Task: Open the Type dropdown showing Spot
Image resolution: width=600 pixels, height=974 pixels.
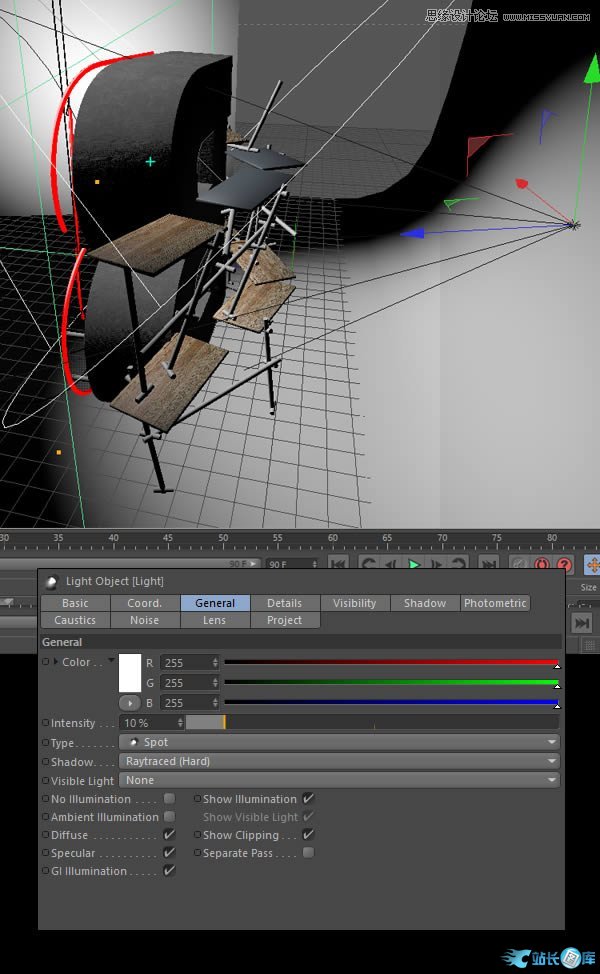Action: (x=339, y=742)
